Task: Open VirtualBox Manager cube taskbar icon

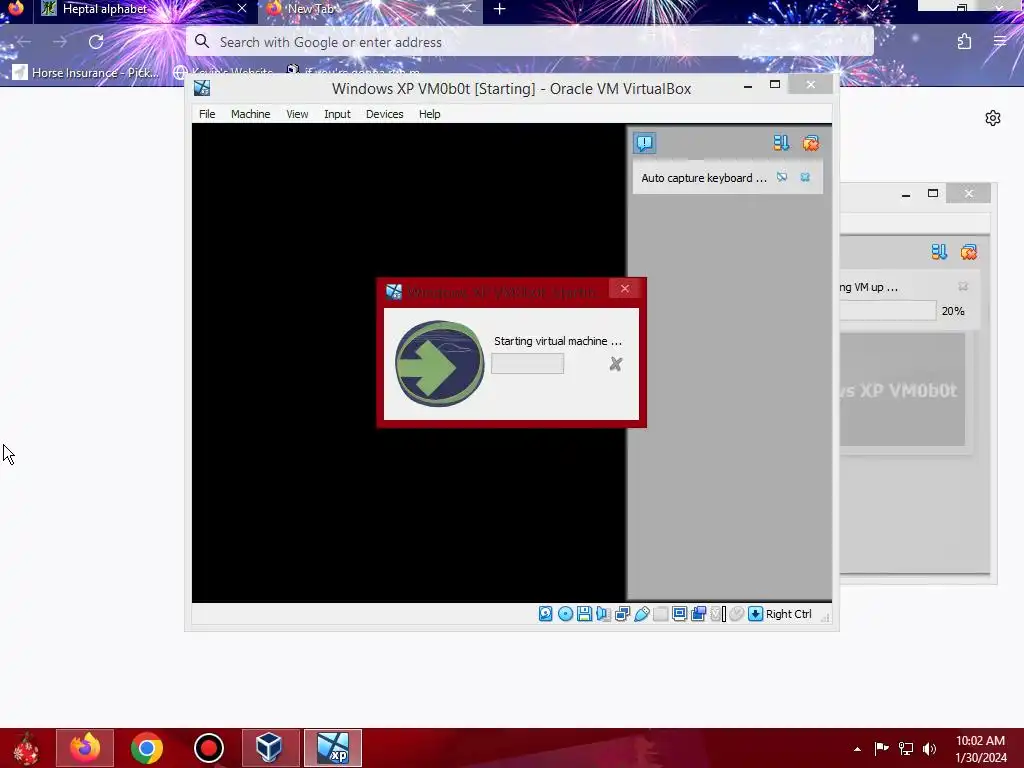Action: 270,748
